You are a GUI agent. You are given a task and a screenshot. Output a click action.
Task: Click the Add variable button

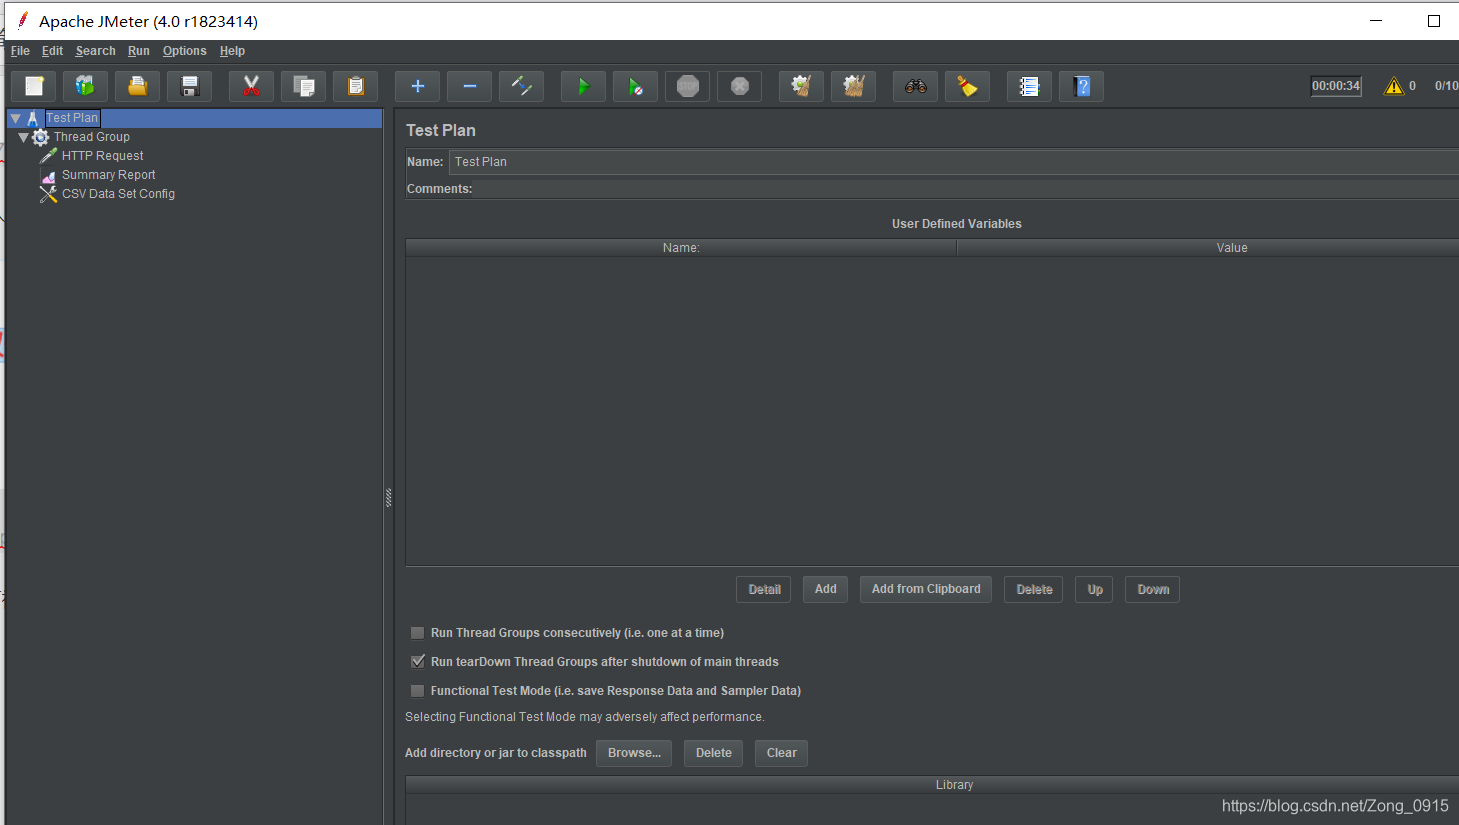click(826, 589)
